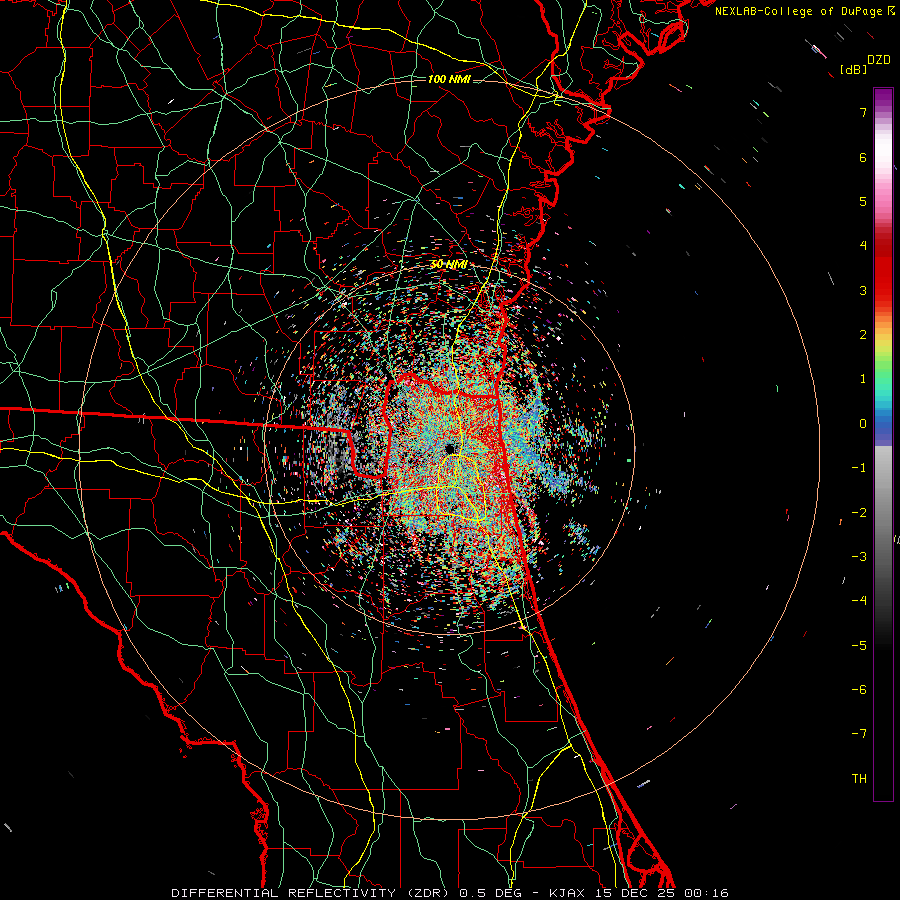Click the -5 value on color scale
This screenshot has height=900, width=900.
(x=859, y=645)
